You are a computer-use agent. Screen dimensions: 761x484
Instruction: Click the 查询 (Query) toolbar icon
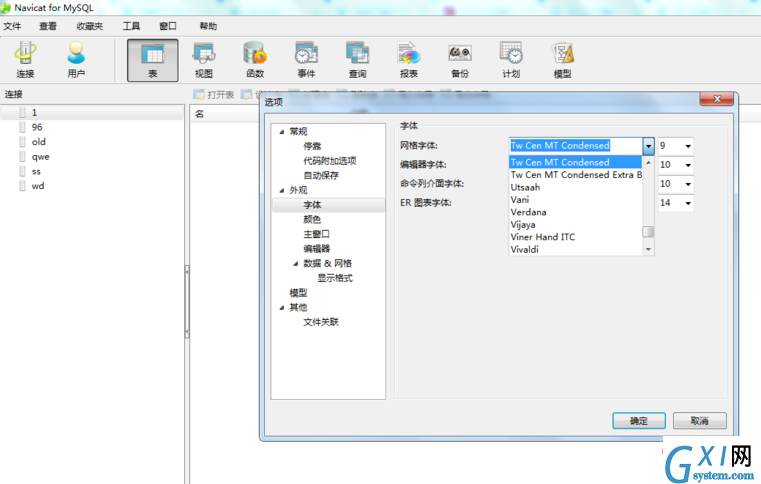point(358,60)
